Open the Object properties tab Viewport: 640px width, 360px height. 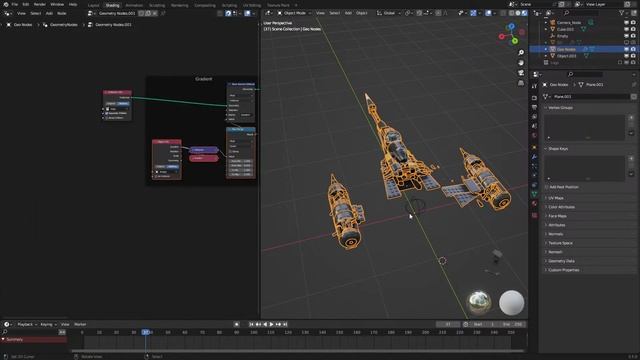[x=534, y=147]
